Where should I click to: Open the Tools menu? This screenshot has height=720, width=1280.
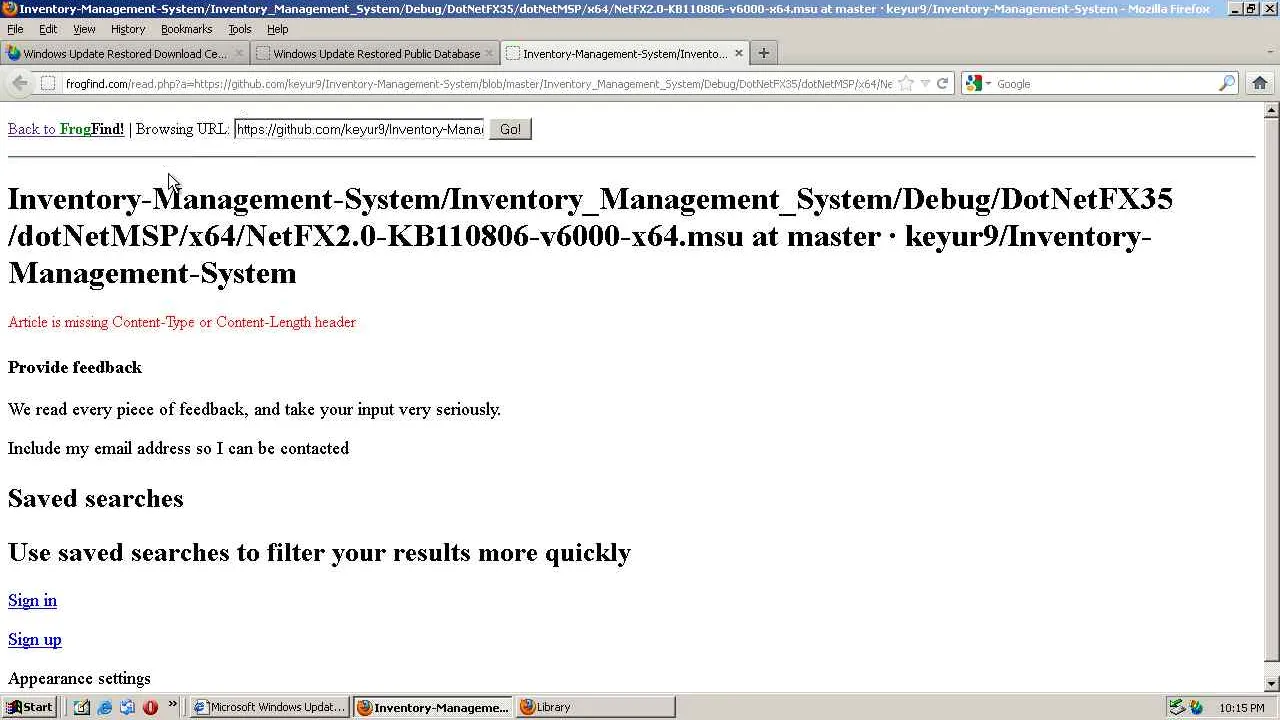point(239,29)
